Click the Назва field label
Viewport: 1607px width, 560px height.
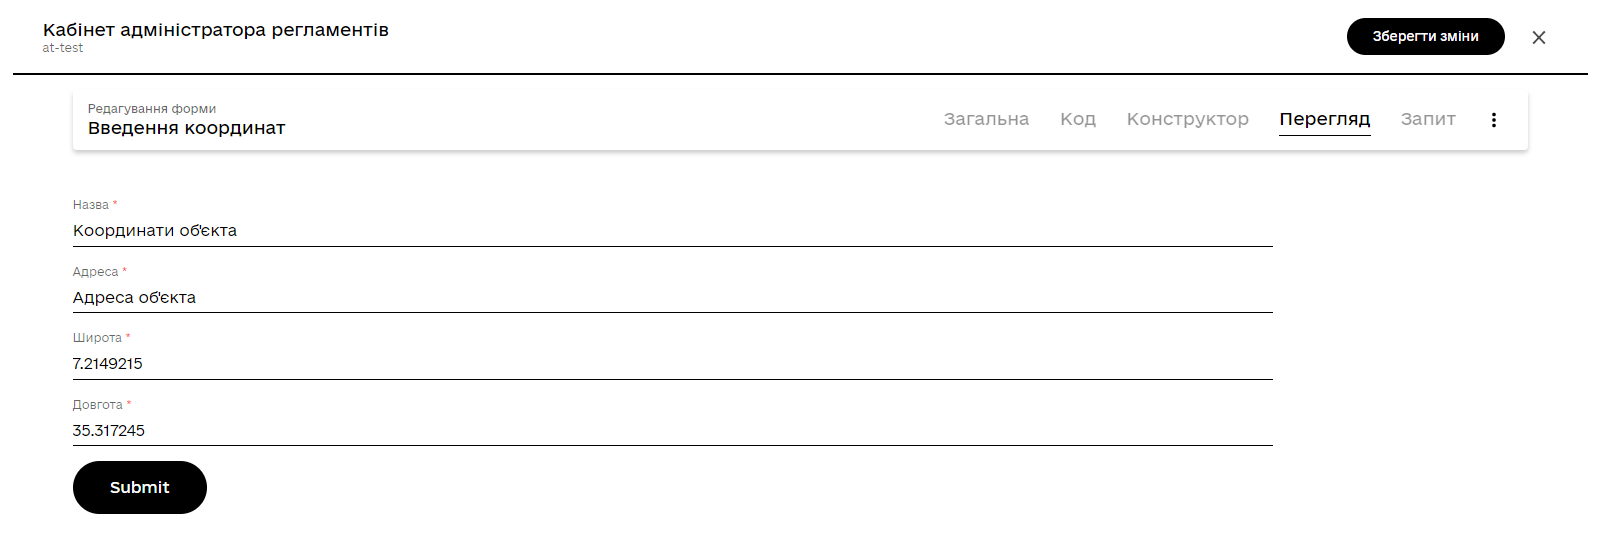pos(91,205)
